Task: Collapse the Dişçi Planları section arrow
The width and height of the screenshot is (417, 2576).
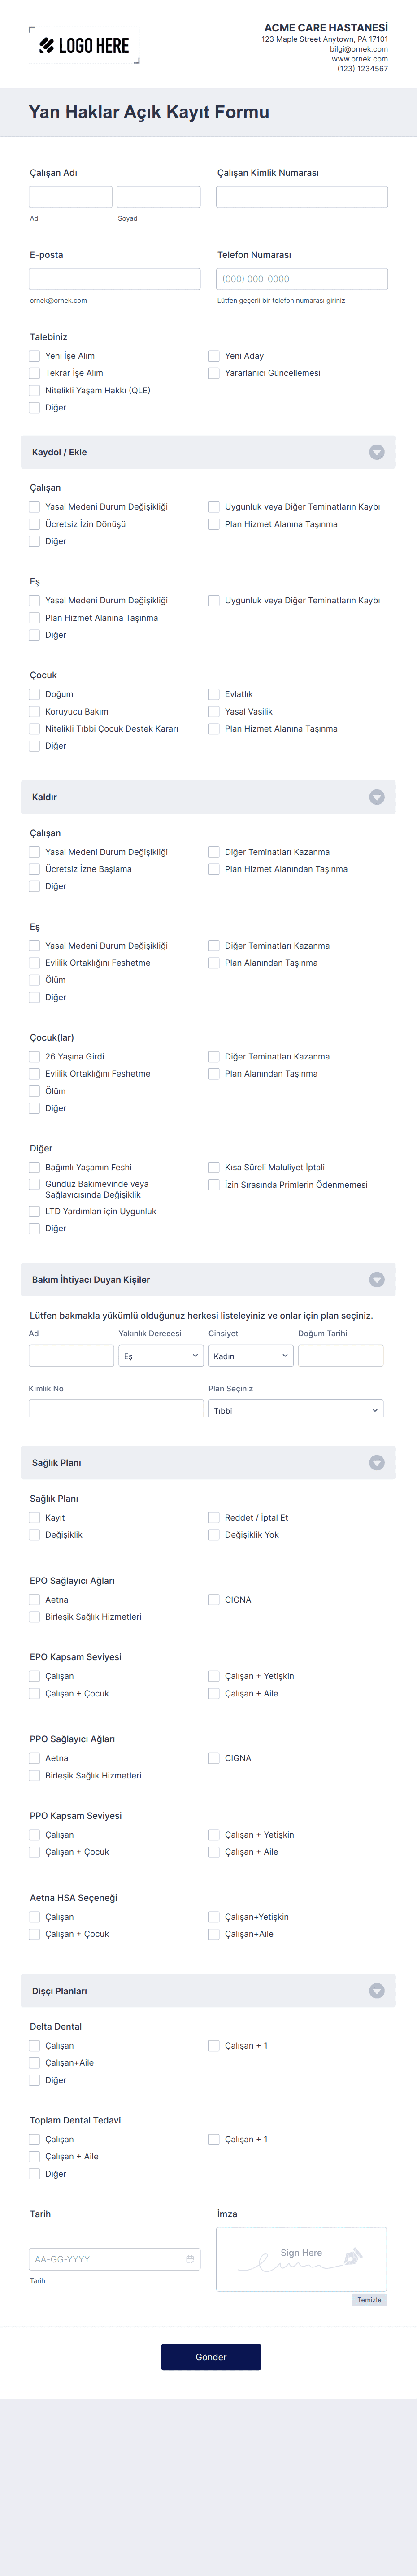Action: [x=377, y=1990]
